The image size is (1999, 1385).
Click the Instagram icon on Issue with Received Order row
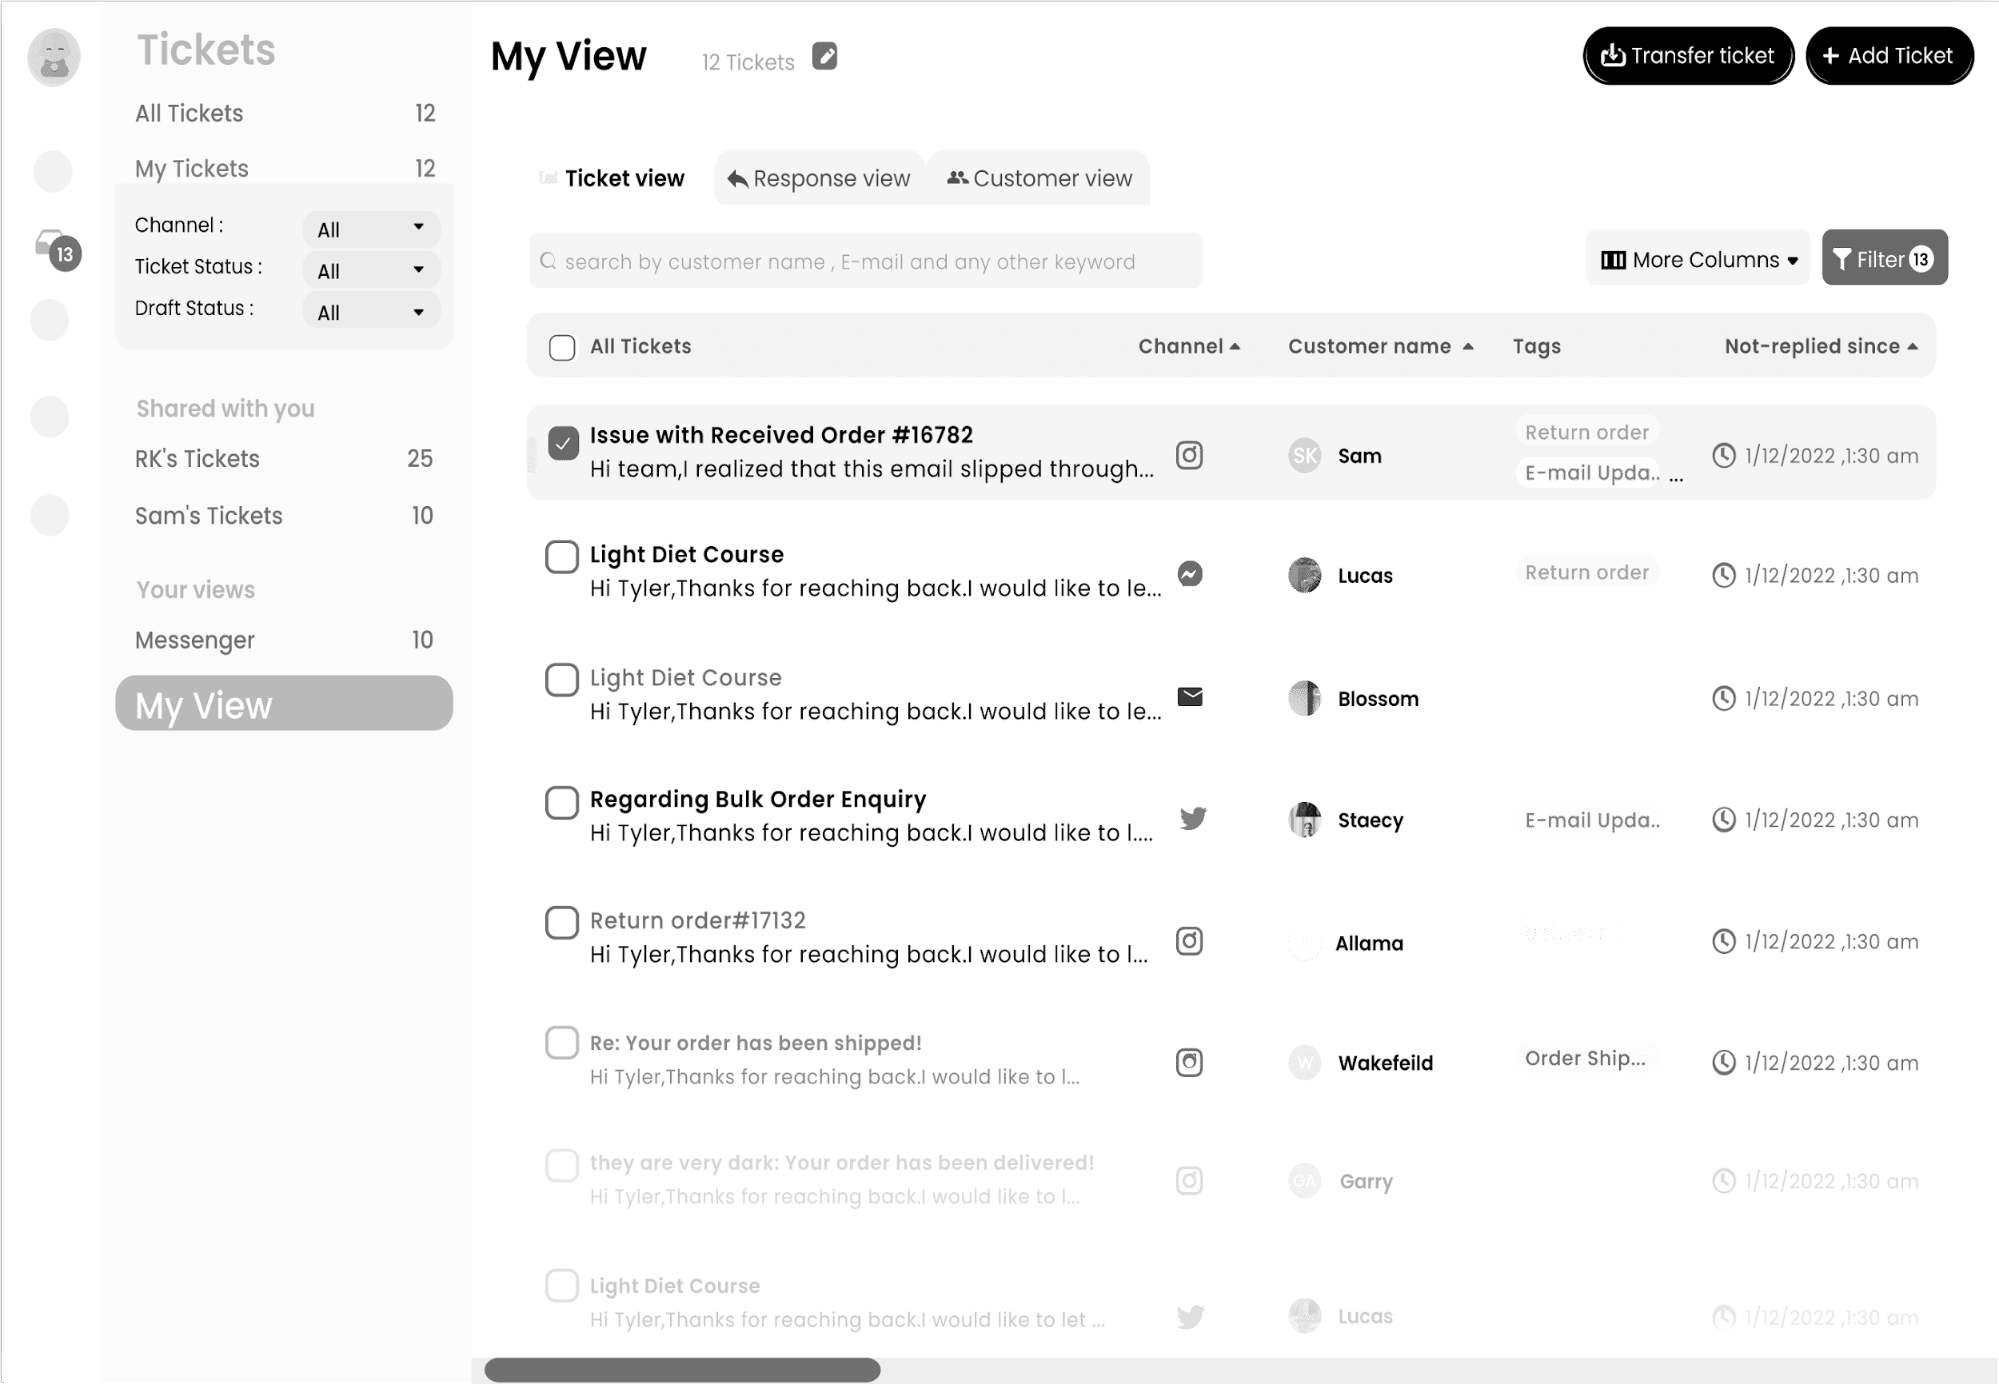pyautogui.click(x=1189, y=455)
